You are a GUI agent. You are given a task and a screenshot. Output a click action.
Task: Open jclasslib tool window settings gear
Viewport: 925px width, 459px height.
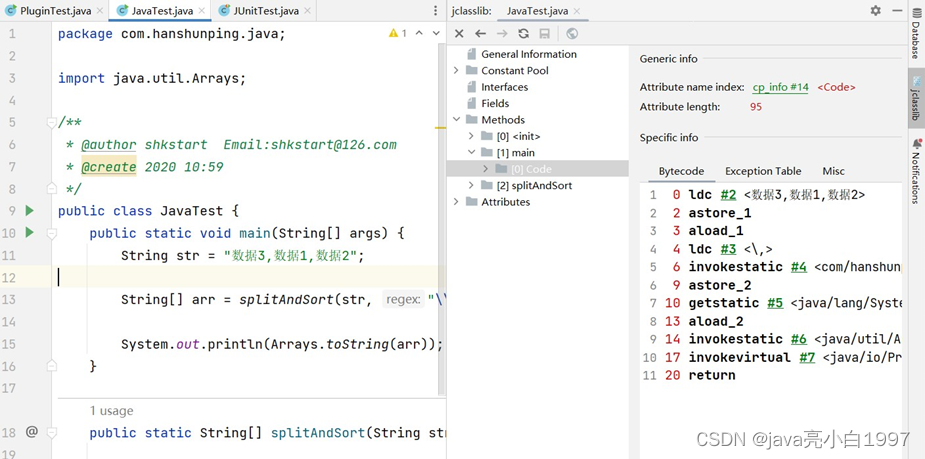875,11
